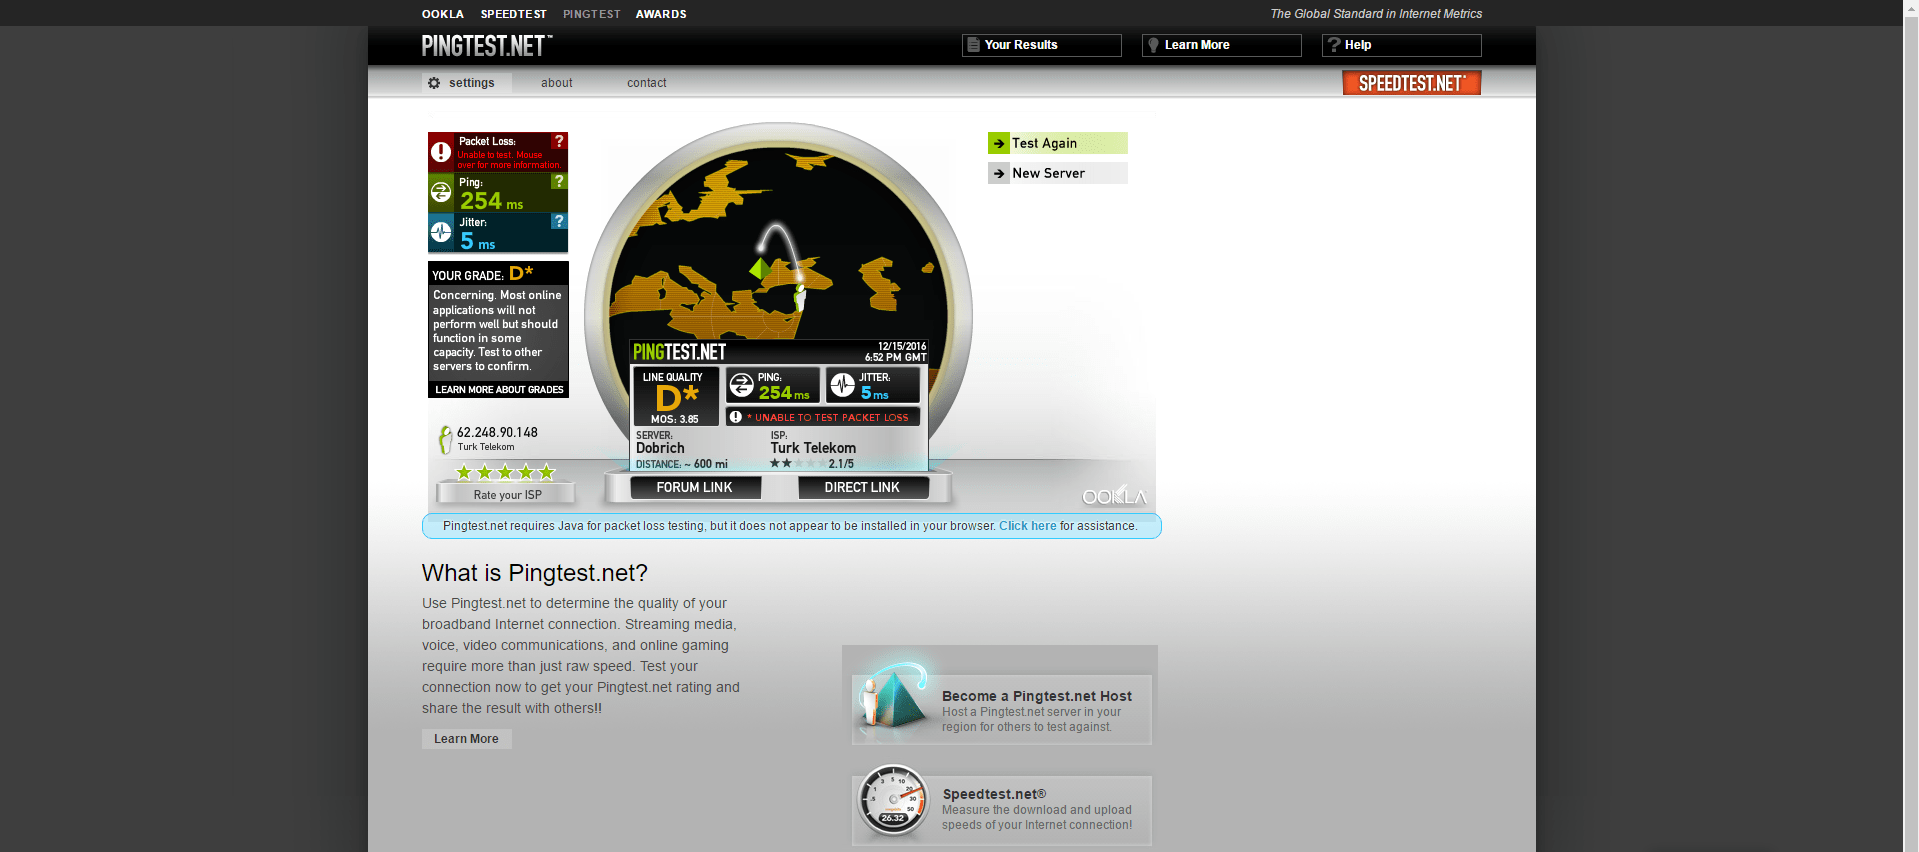1919x852 pixels.
Task: Click the PINGTEST.NET header logo
Action: (x=487, y=46)
